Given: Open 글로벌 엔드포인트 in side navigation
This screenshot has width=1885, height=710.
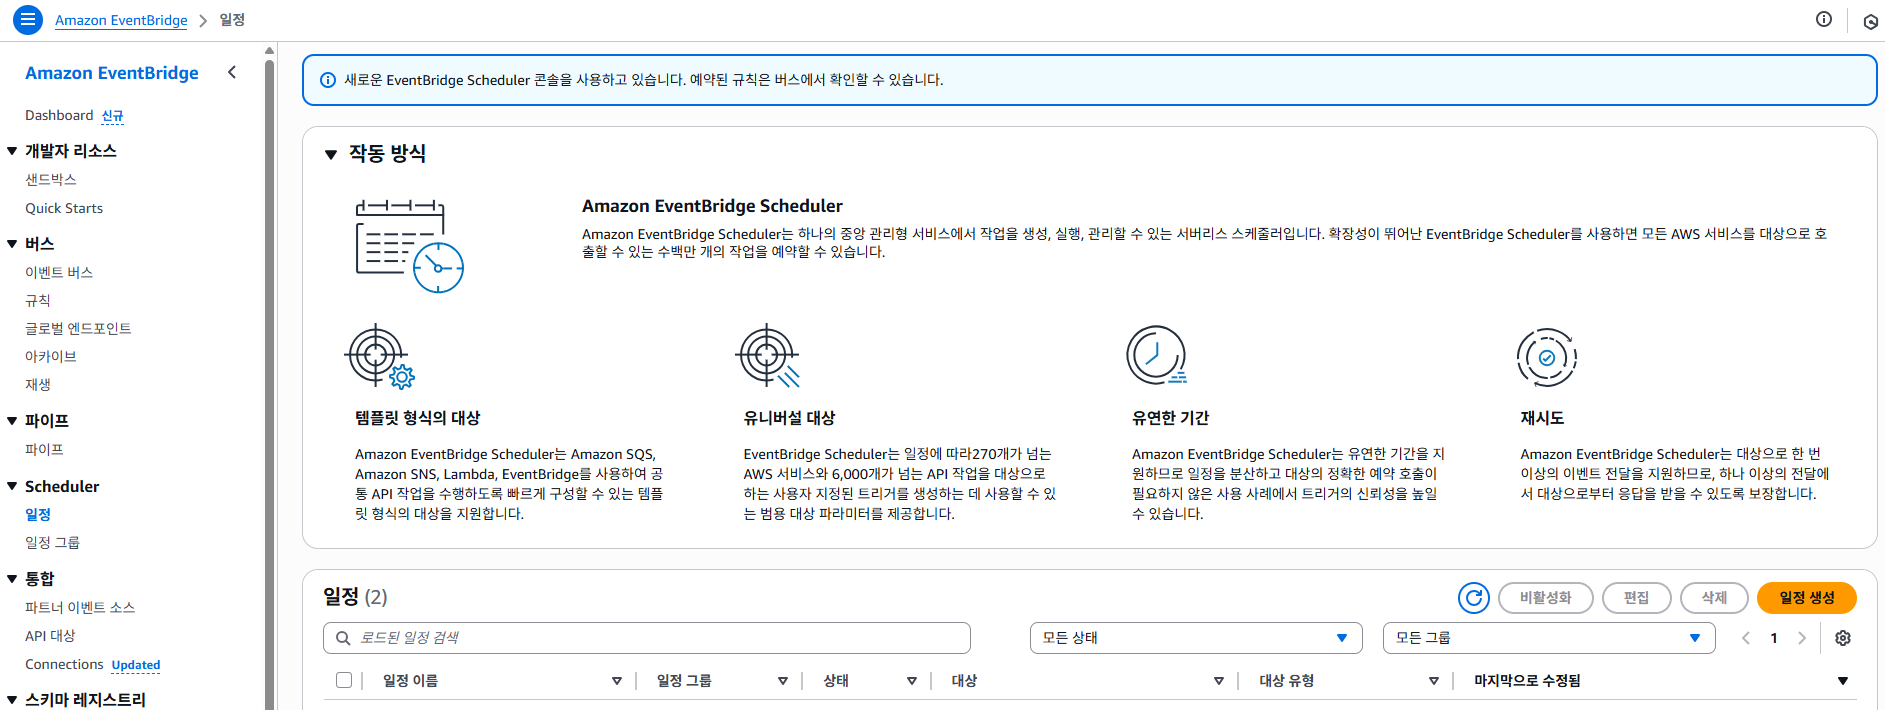Looking at the screenshot, I should coord(78,328).
